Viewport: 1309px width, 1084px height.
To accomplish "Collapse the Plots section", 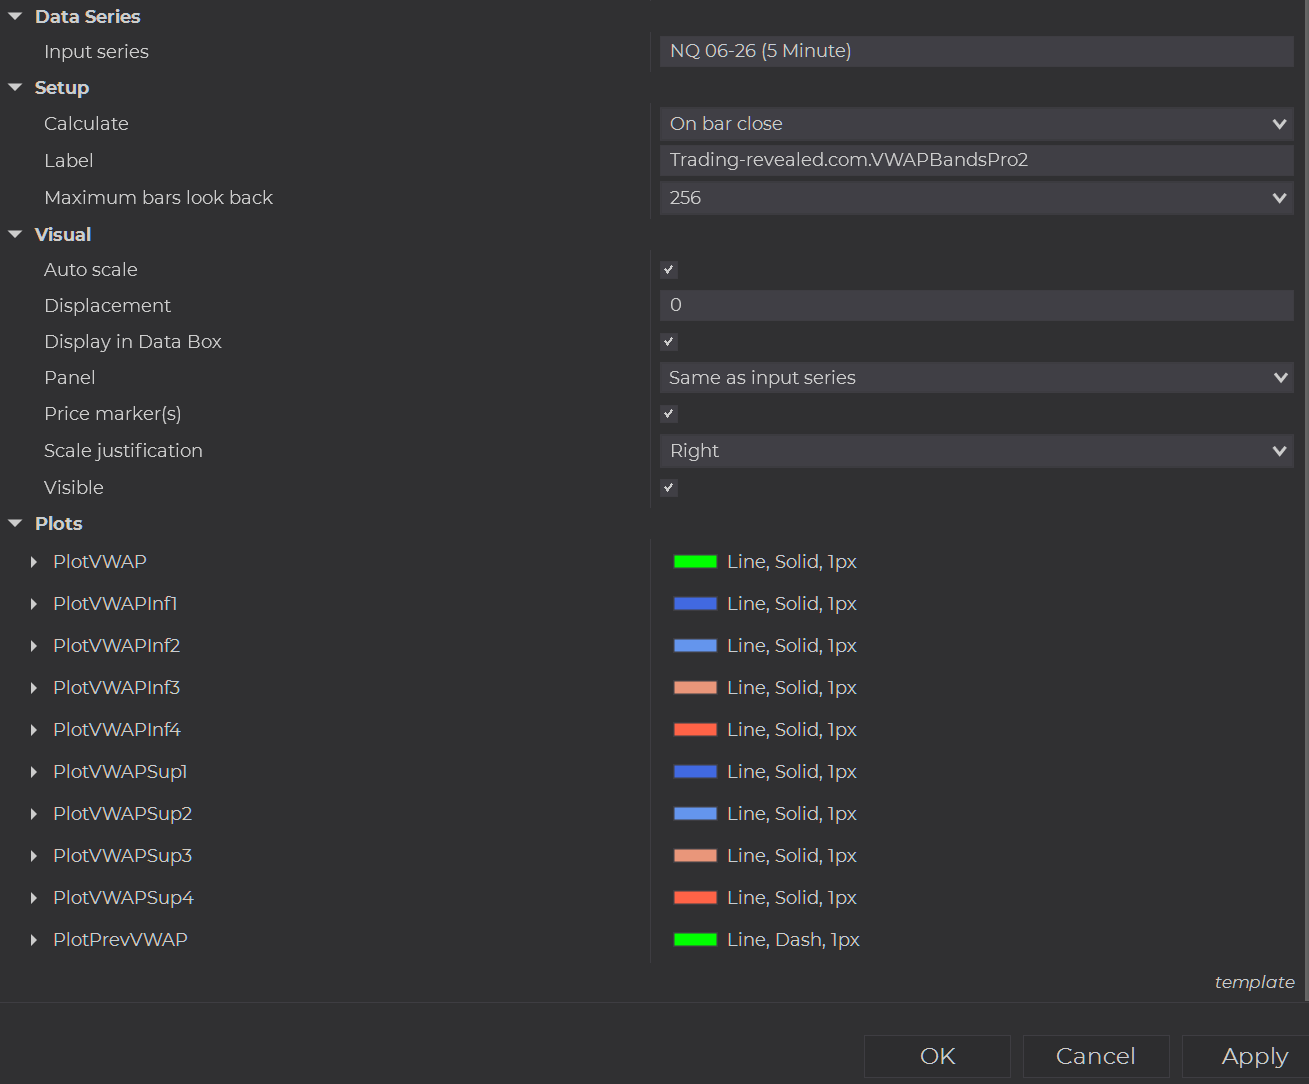I will (x=15, y=524).
